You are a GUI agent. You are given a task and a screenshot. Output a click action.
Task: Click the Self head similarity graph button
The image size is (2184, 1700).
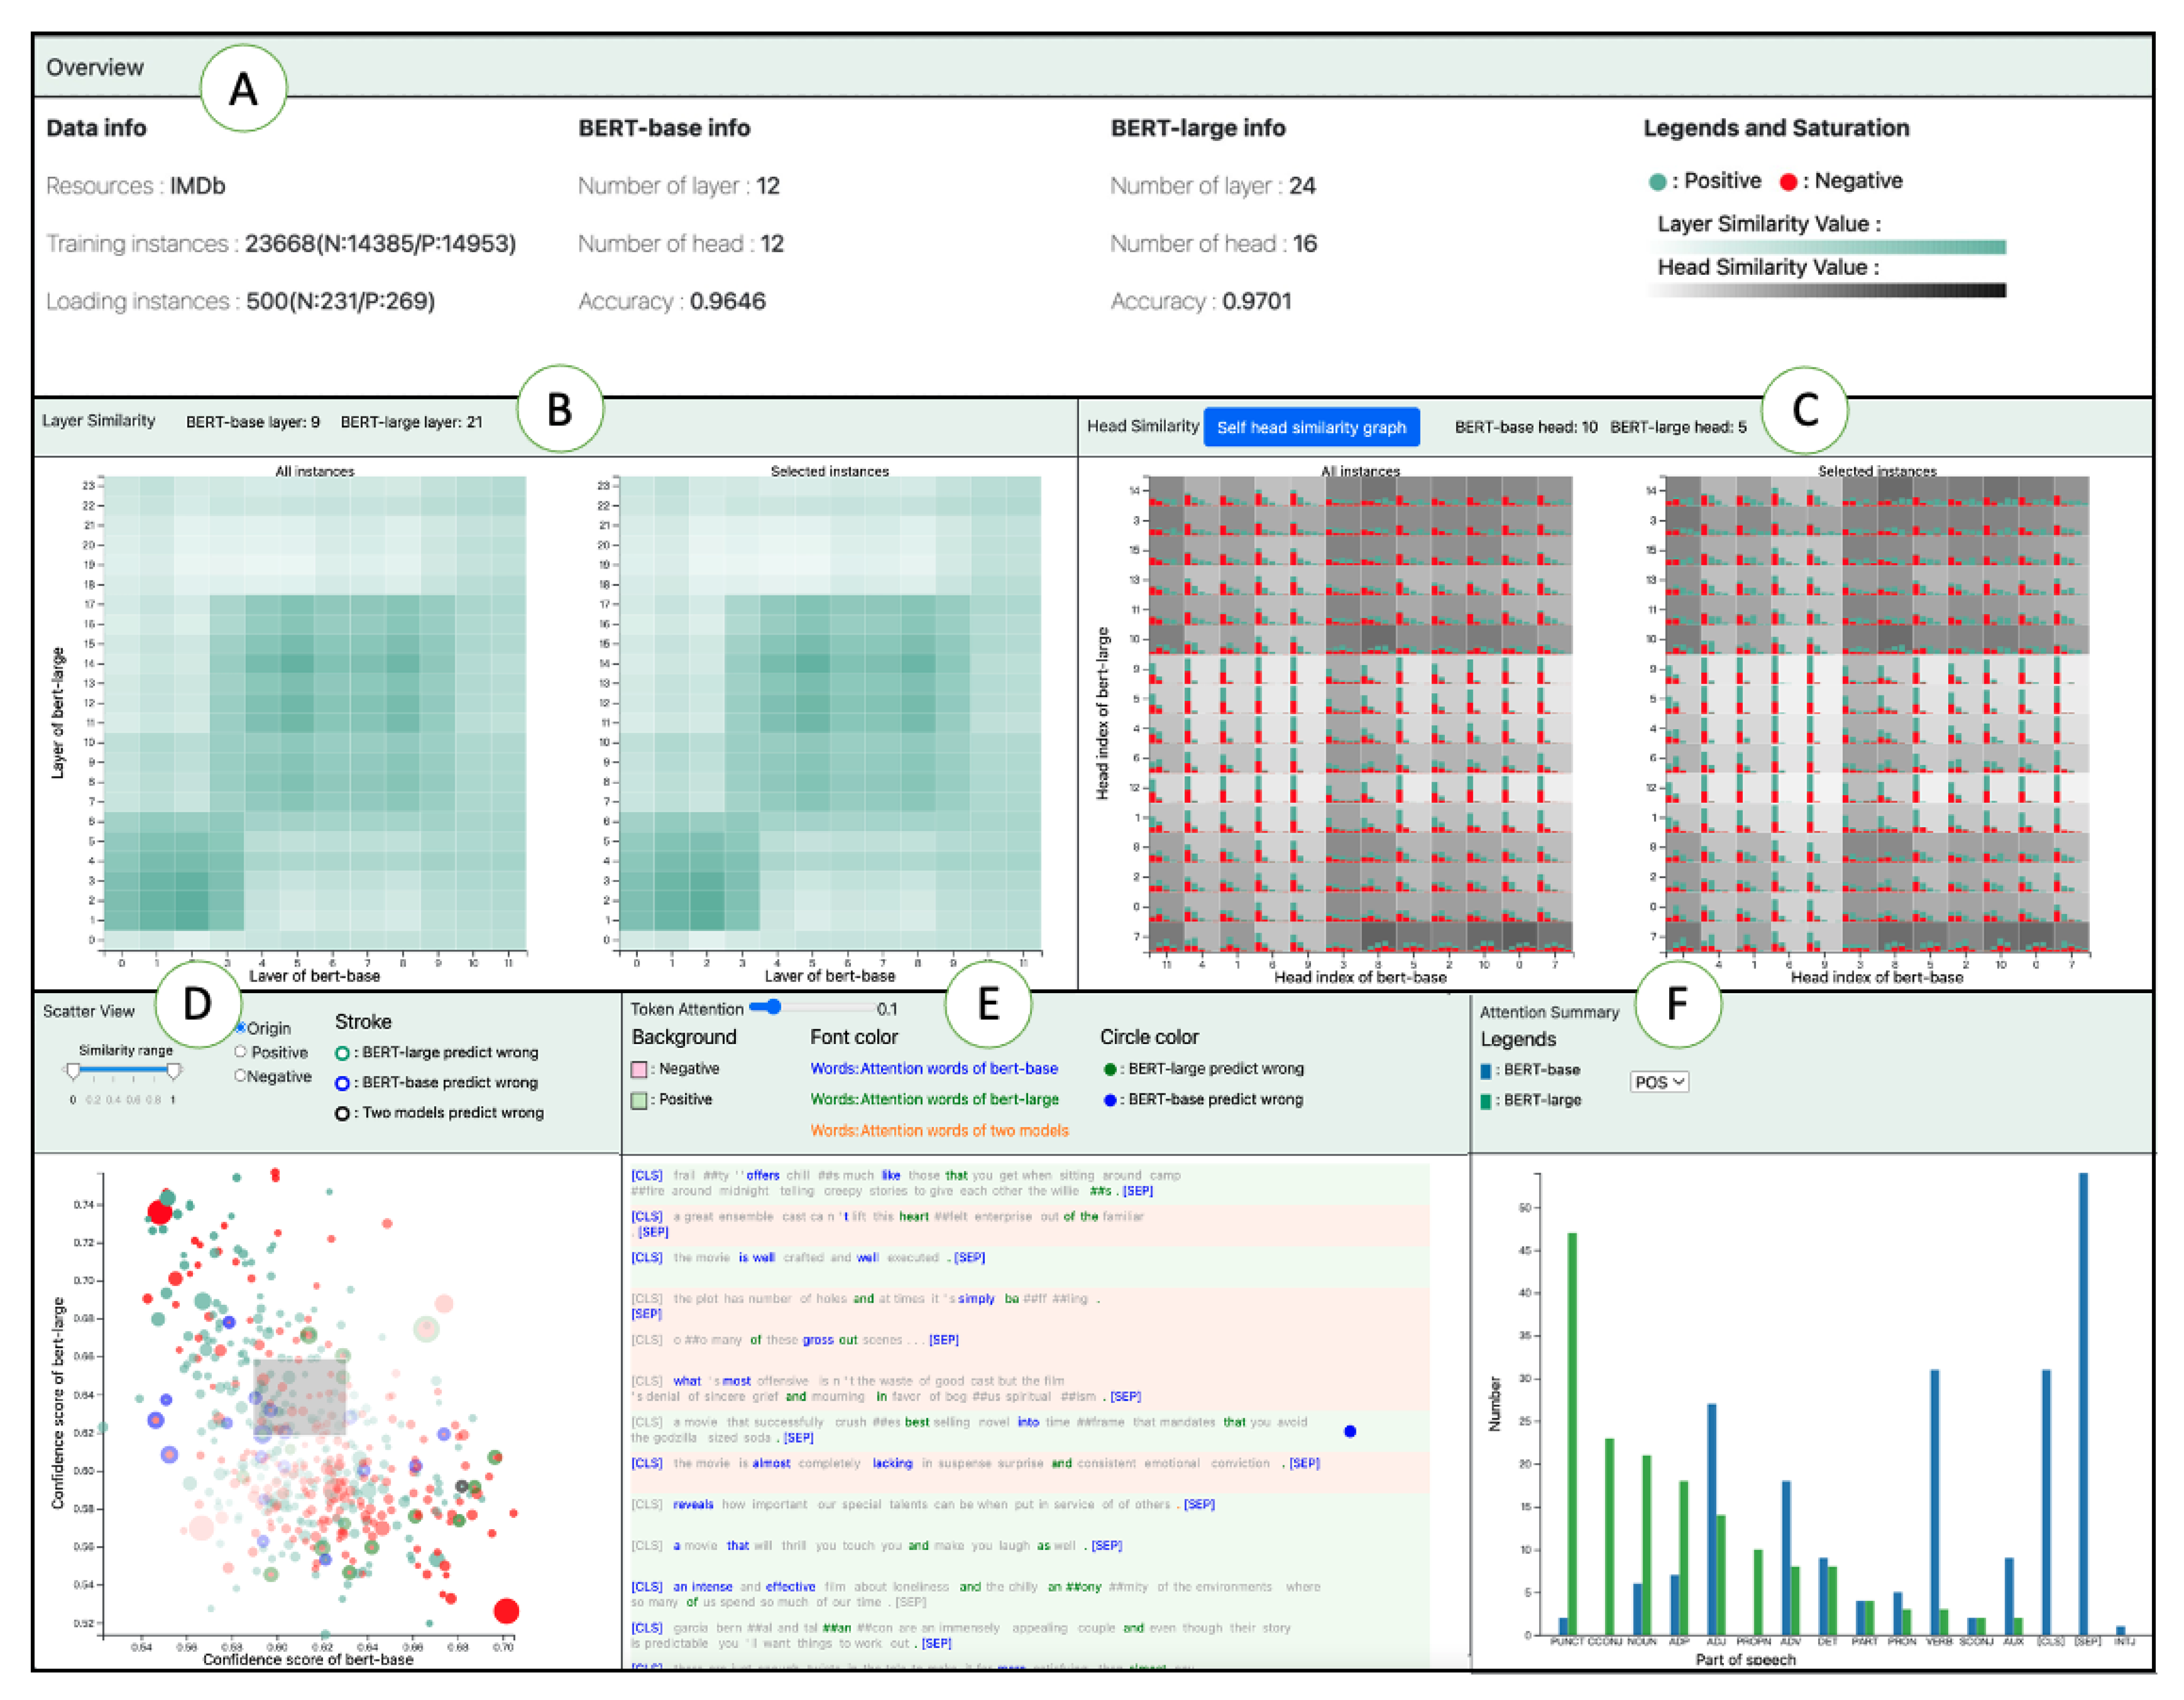(x=1311, y=428)
